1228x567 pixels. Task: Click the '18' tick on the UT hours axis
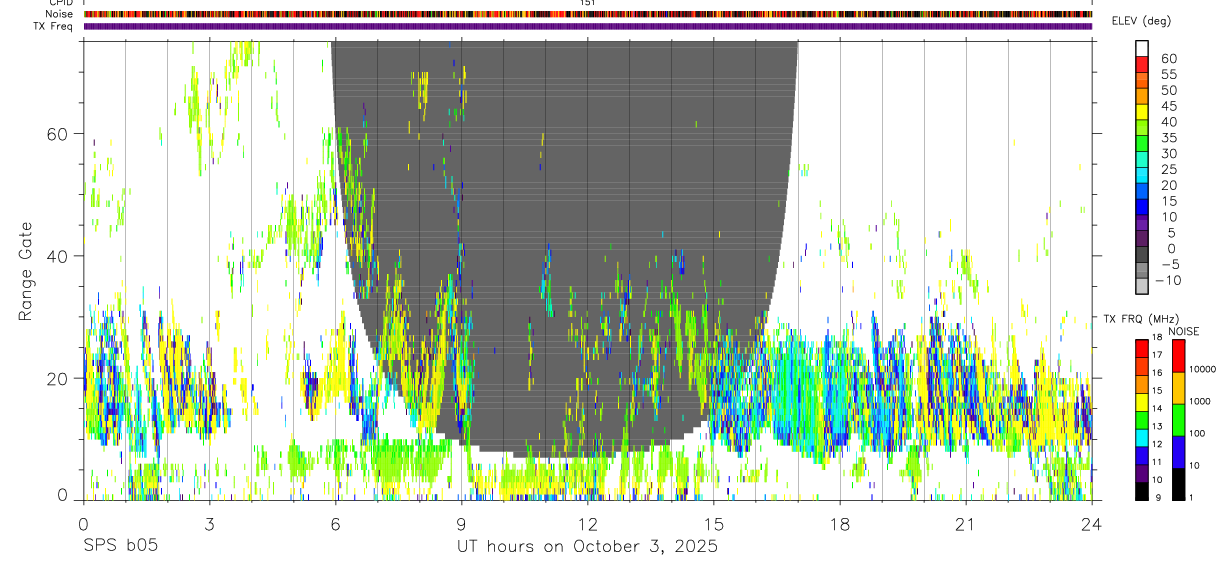coord(839,523)
